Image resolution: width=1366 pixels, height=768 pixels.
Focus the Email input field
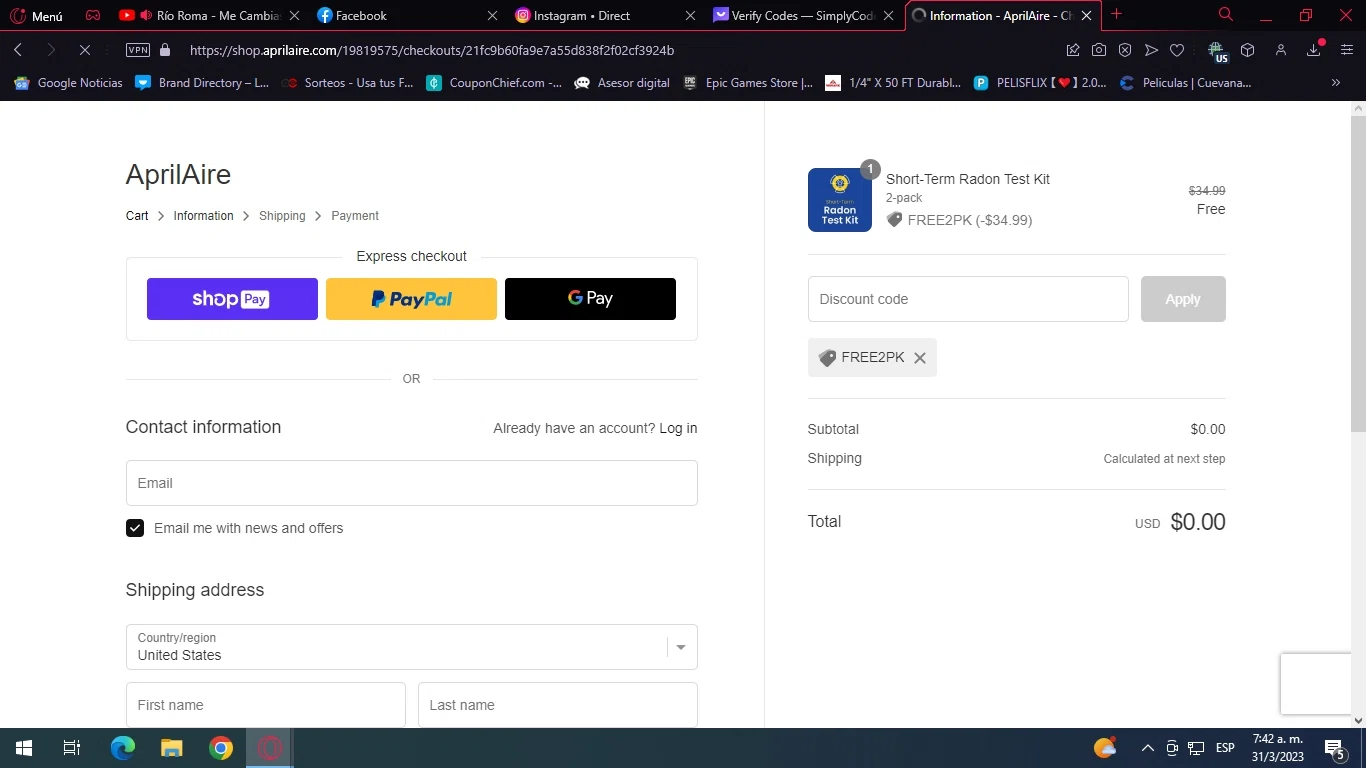point(411,483)
